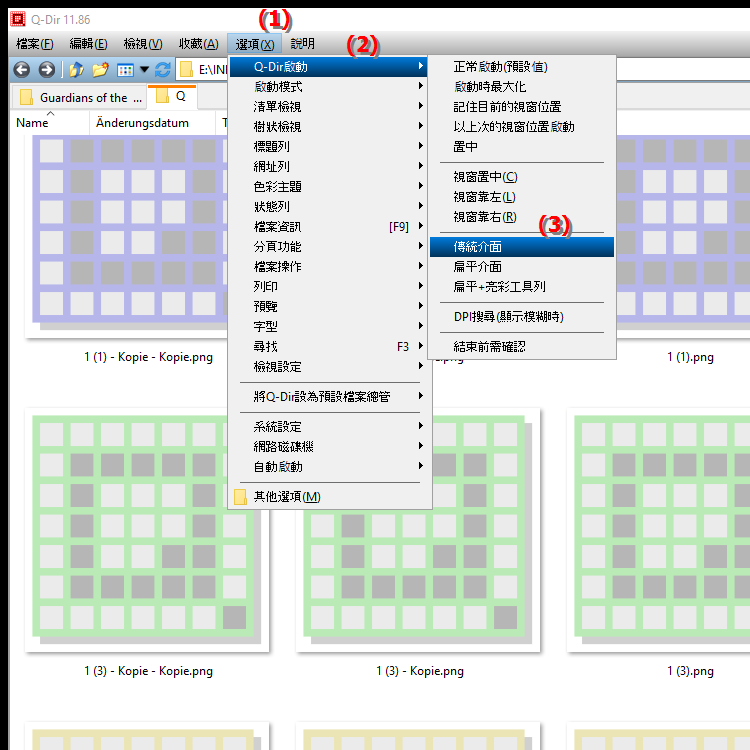Click the folder icon in address bar
The image size is (750, 750).
point(186,70)
